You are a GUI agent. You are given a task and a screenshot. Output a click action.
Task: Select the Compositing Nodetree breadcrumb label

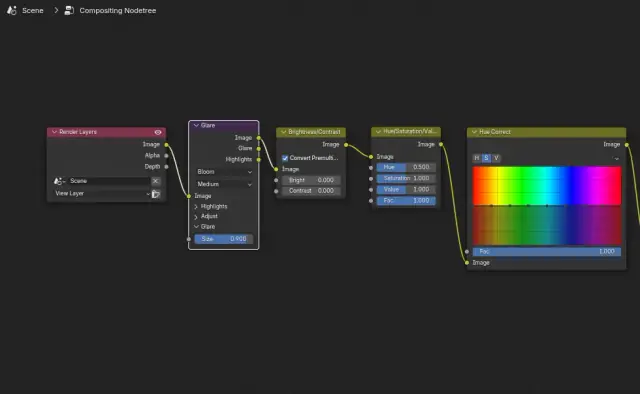(118, 11)
